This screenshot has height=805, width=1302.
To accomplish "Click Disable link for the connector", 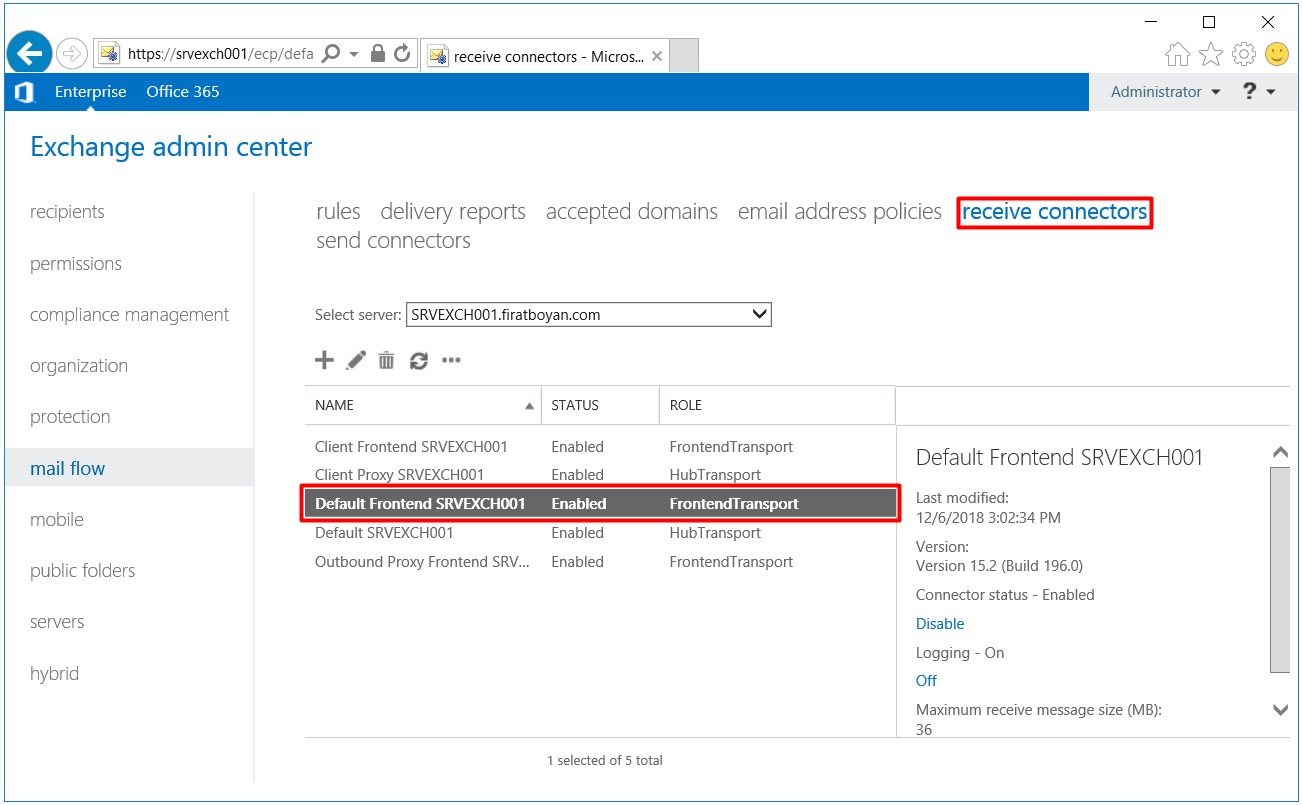I will point(940,624).
